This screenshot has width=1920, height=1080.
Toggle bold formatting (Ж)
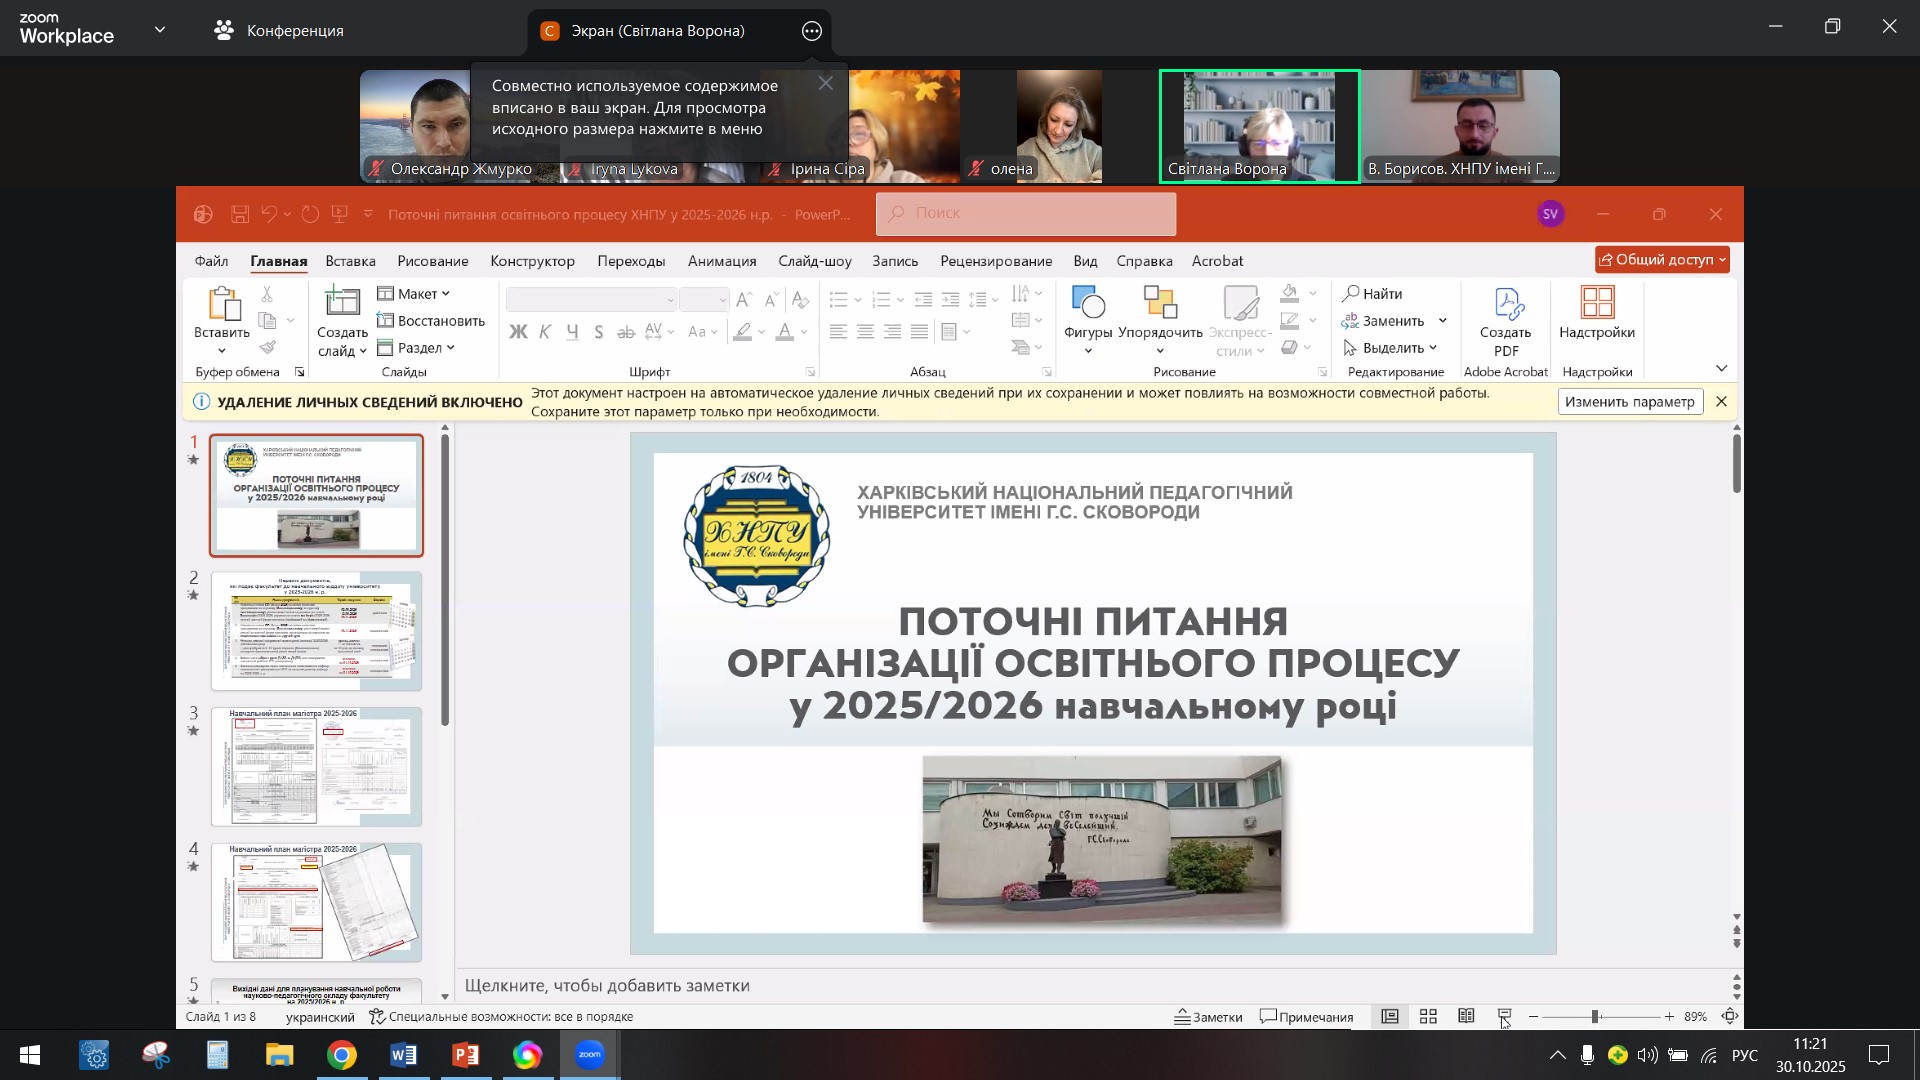pos(518,332)
